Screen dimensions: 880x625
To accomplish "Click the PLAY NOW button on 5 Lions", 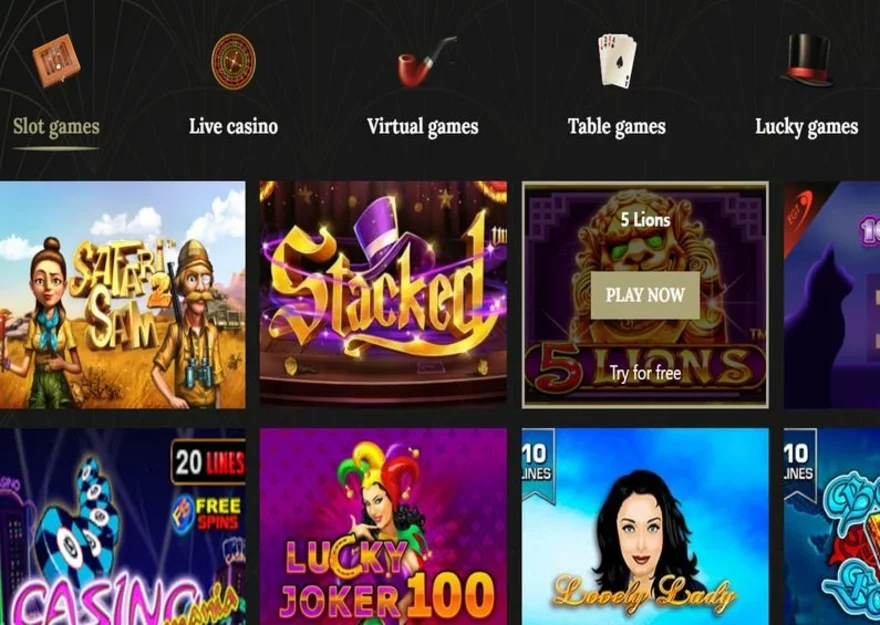I will (645, 295).
